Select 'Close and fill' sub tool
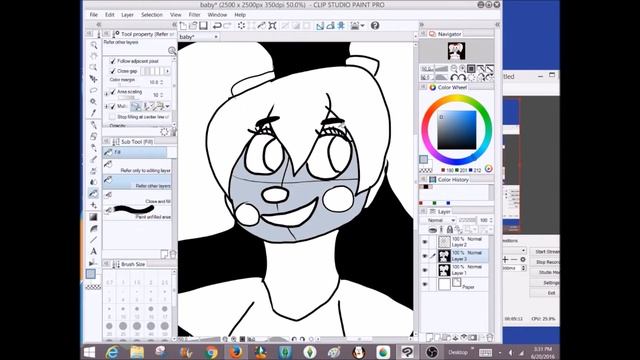This screenshot has height=360, width=640. [137, 198]
